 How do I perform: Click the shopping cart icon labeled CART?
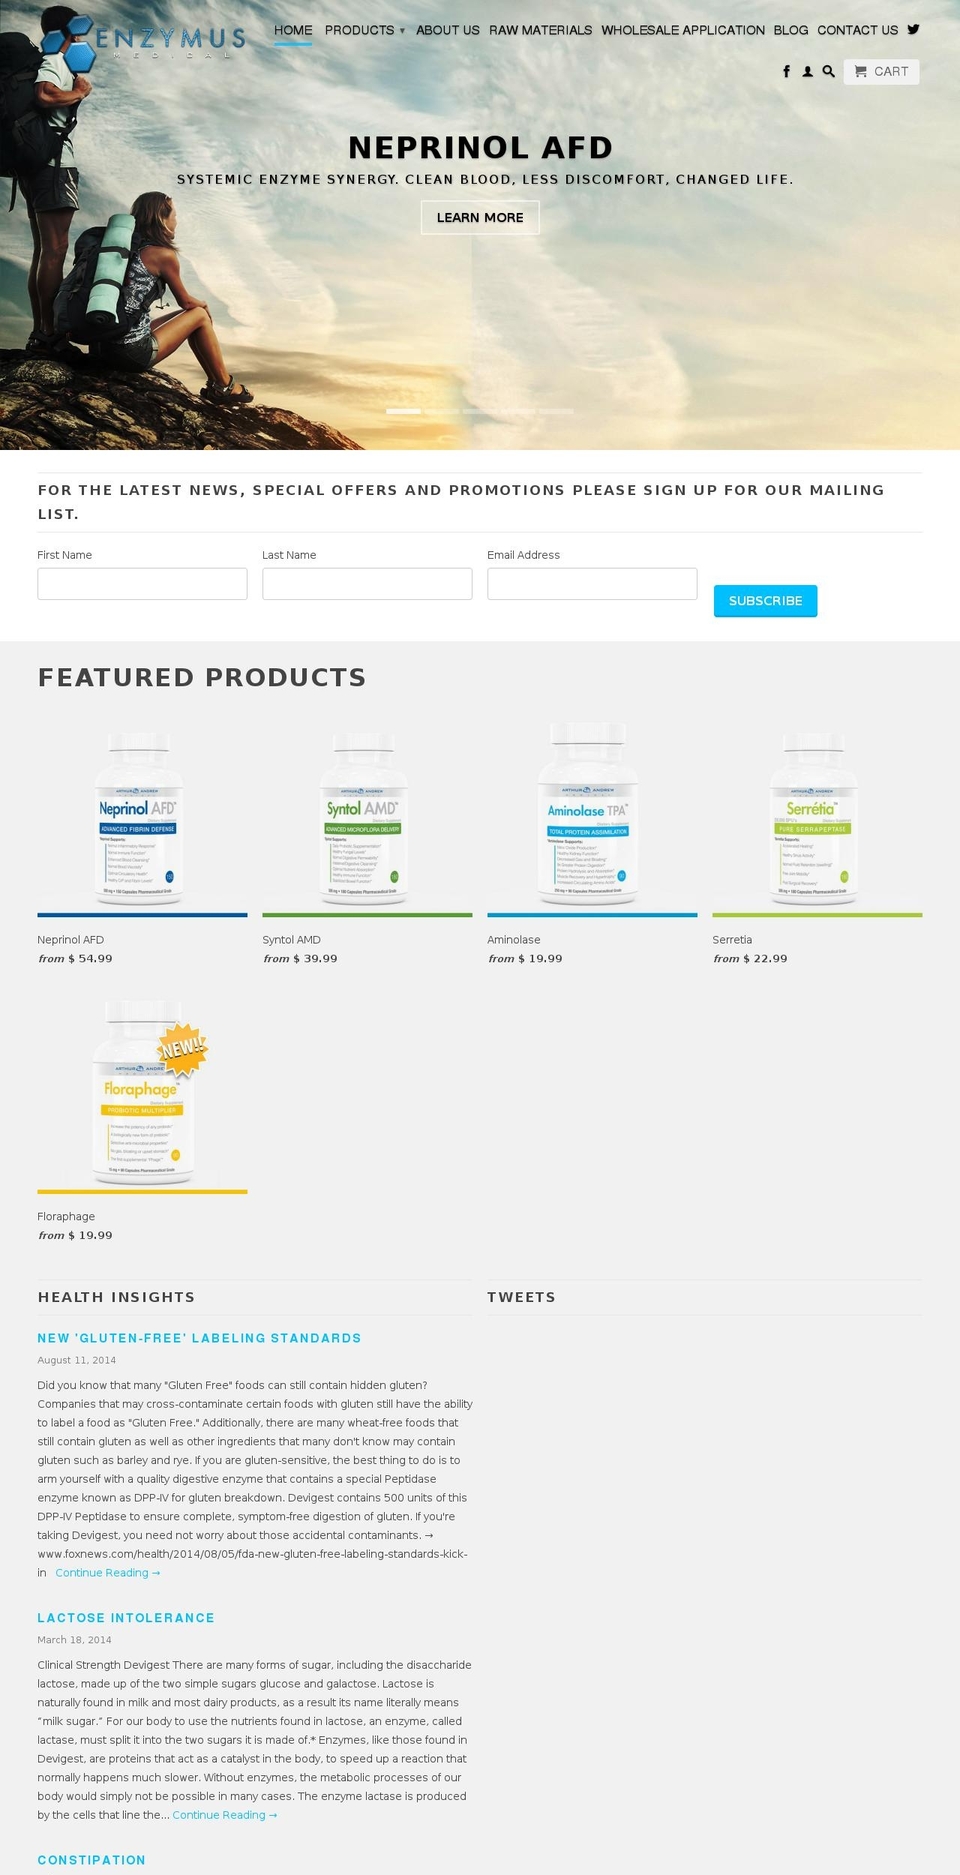coord(881,71)
